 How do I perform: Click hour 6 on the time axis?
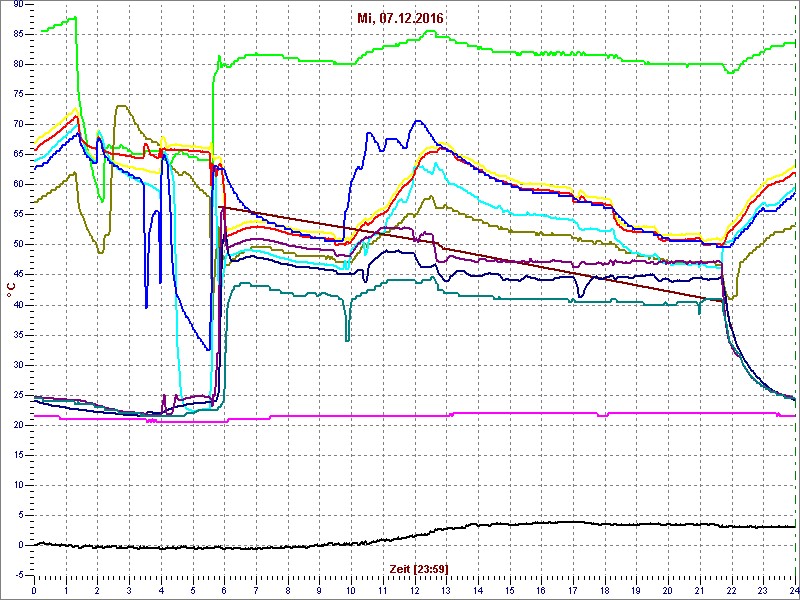click(x=224, y=590)
